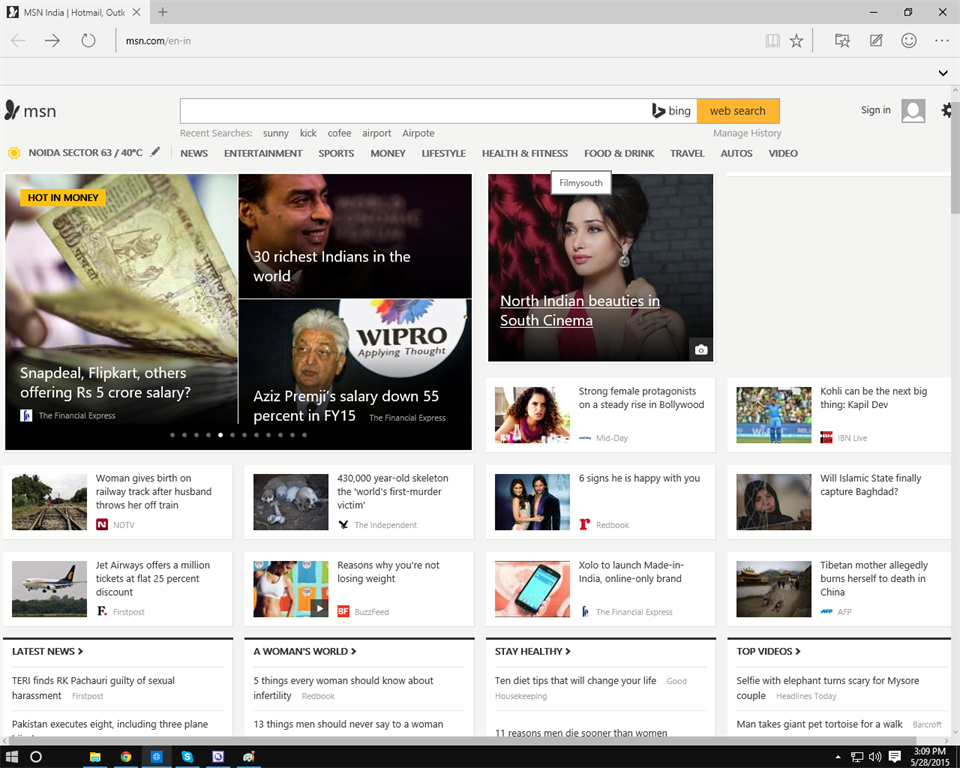Open the smiley feedback icon
960x768 pixels.
coord(909,41)
